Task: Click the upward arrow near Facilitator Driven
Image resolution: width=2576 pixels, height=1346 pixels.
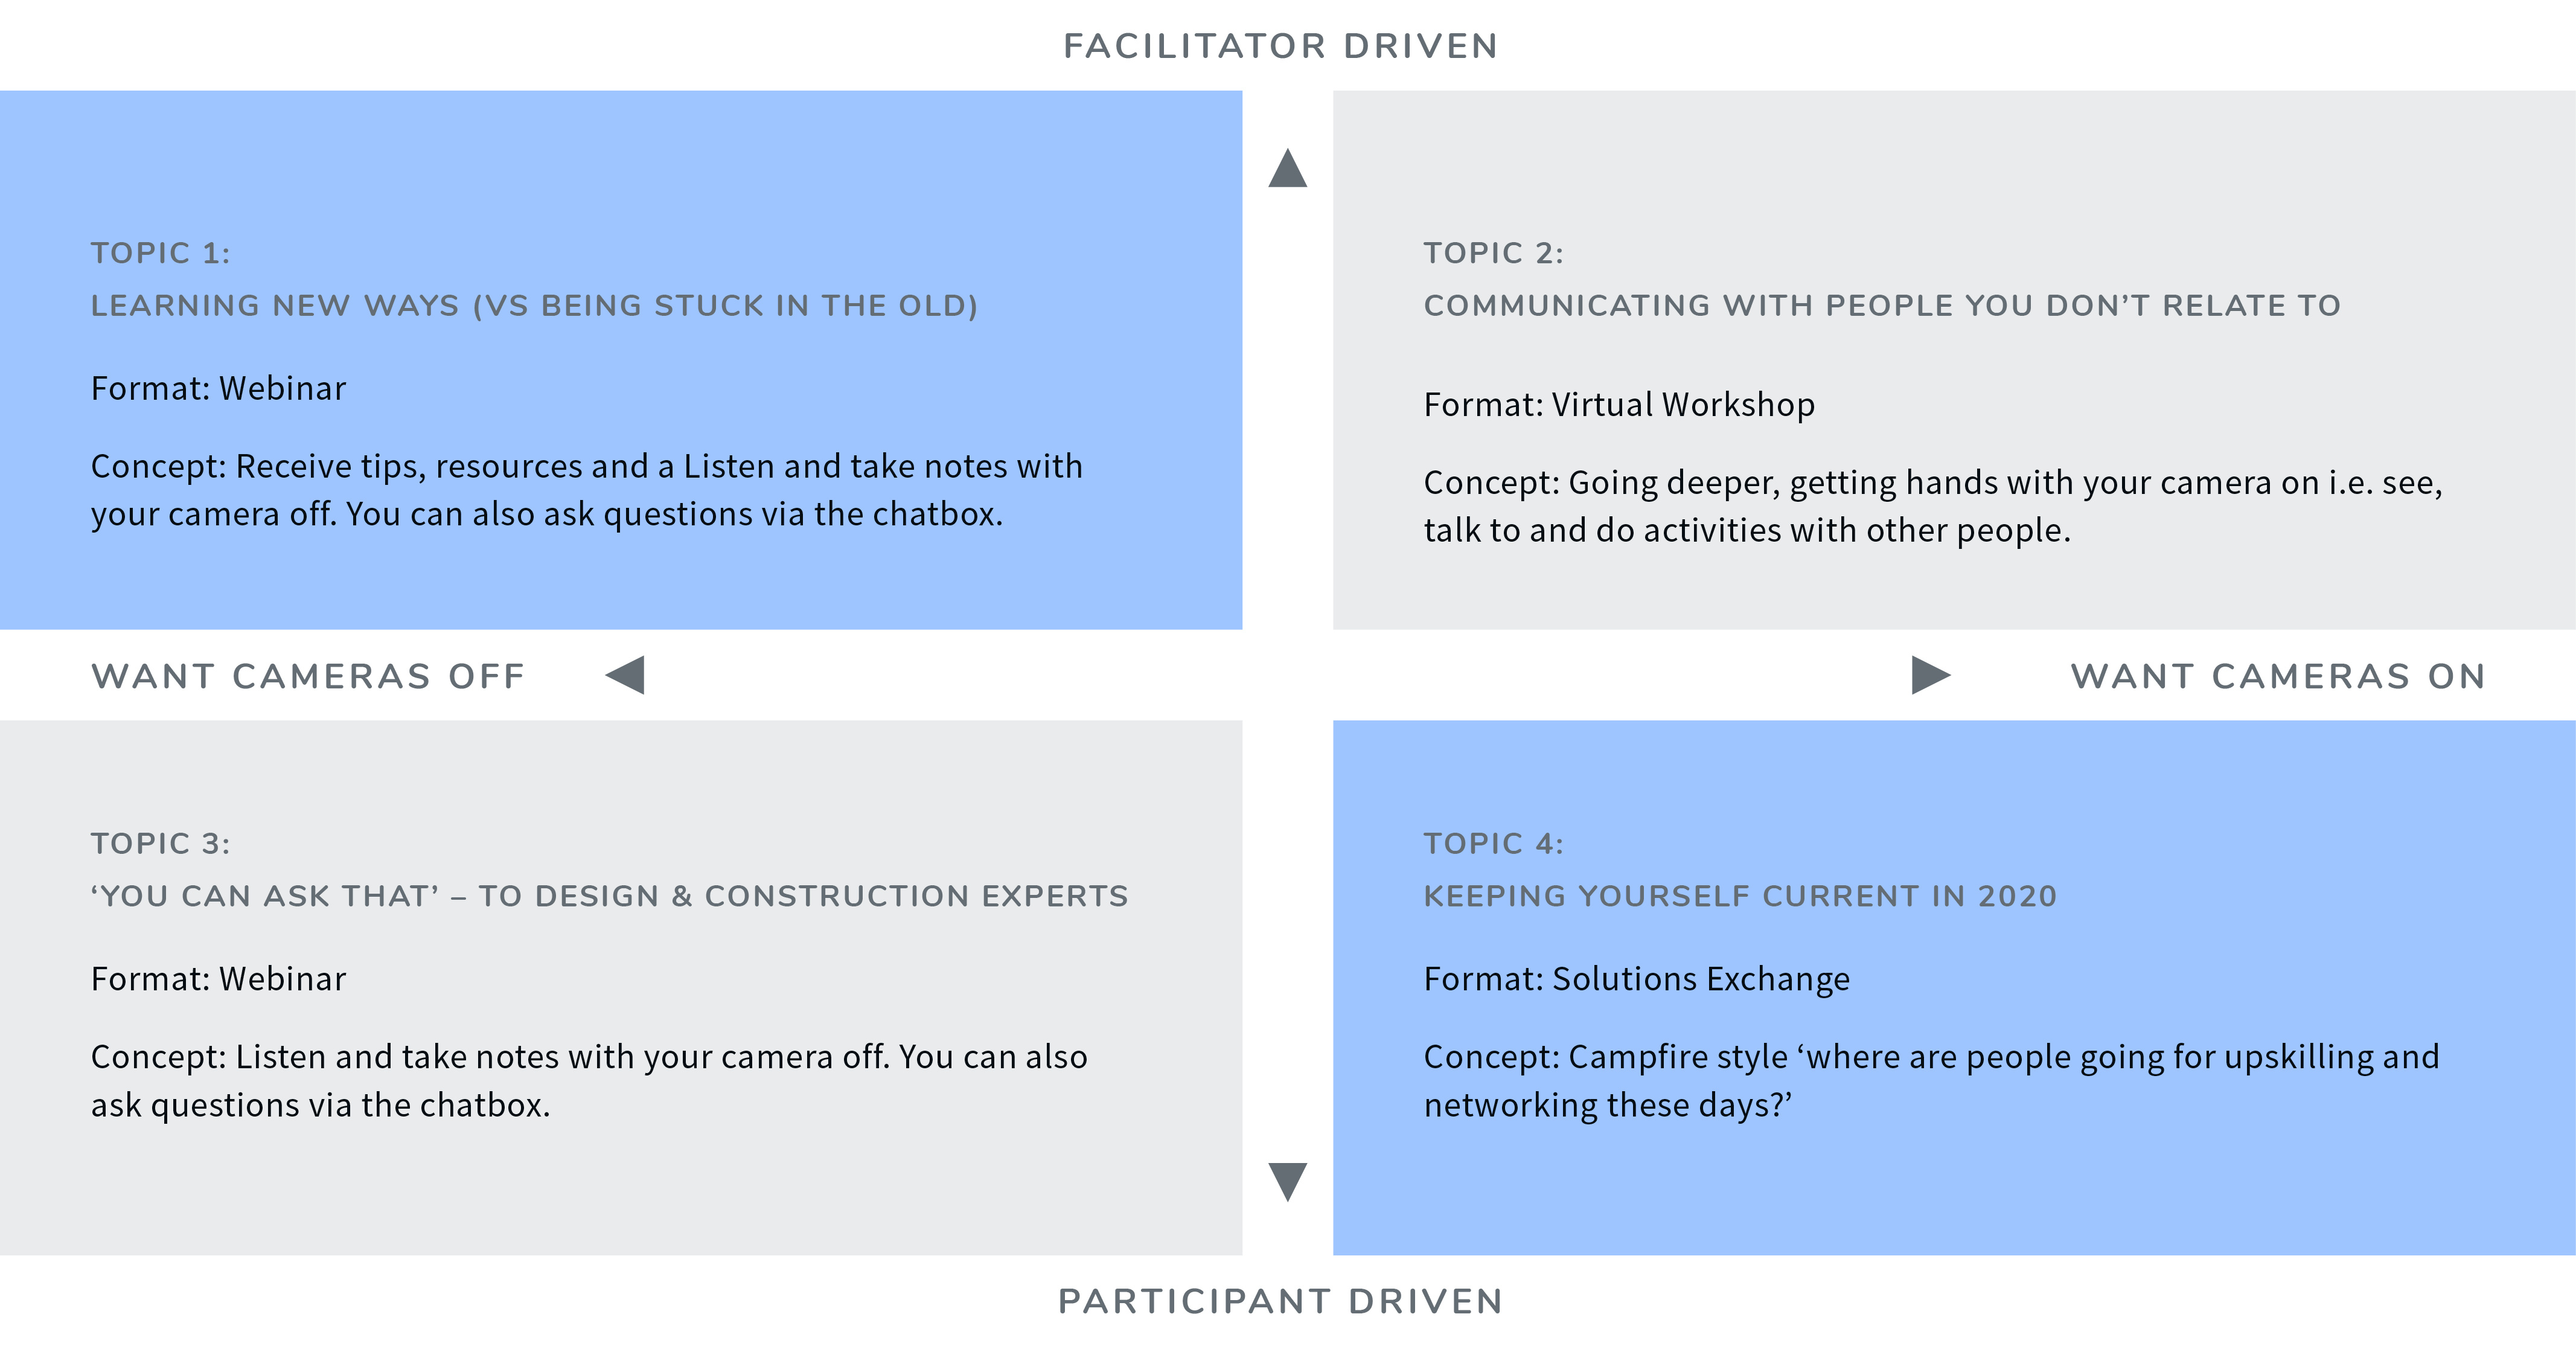Action: click(1287, 168)
